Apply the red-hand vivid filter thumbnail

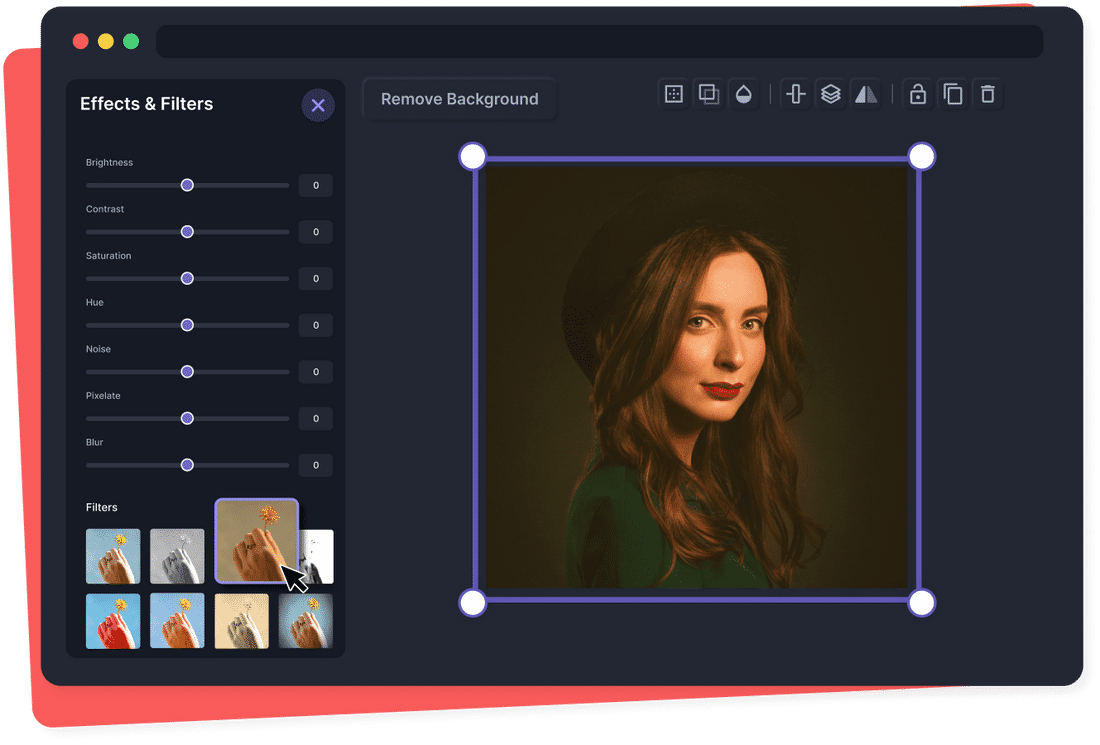tap(113, 621)
